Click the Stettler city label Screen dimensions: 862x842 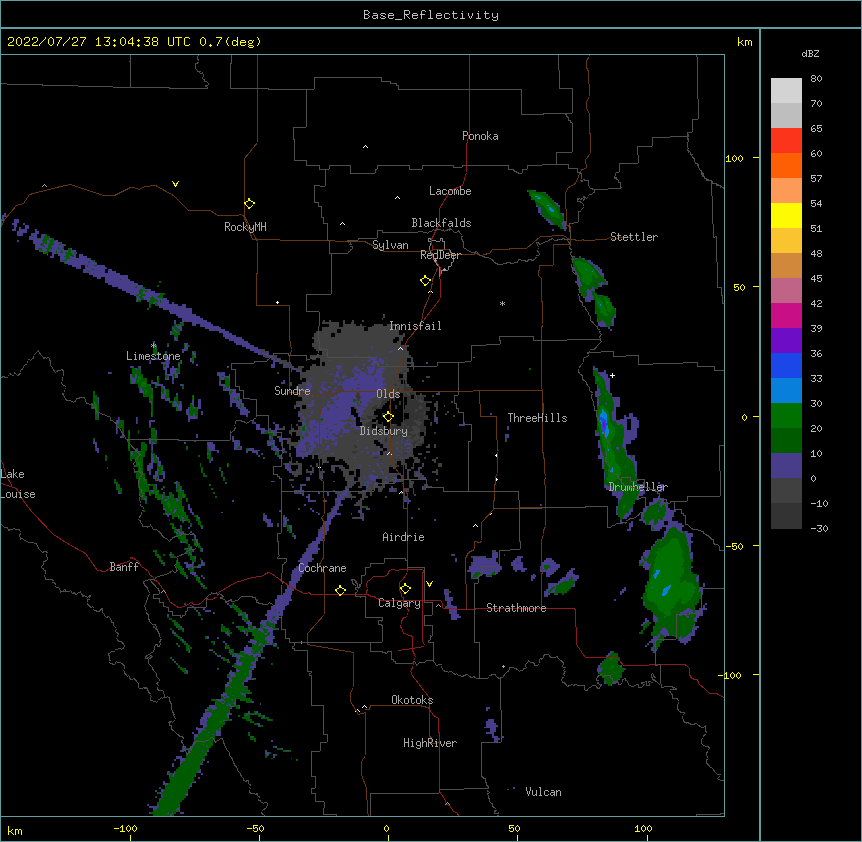point(634,237)
